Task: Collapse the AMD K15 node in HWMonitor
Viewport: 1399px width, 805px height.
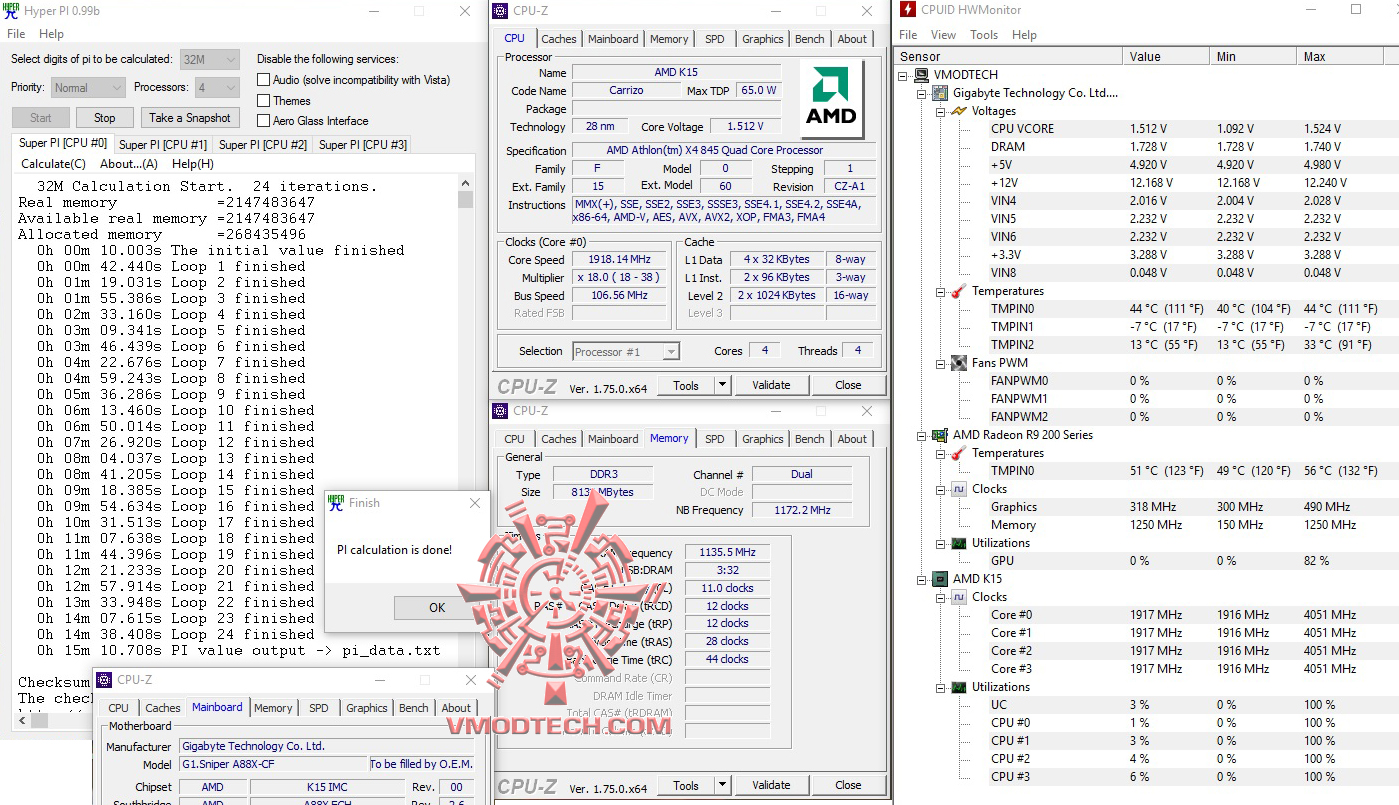Action: click(922, 579)
